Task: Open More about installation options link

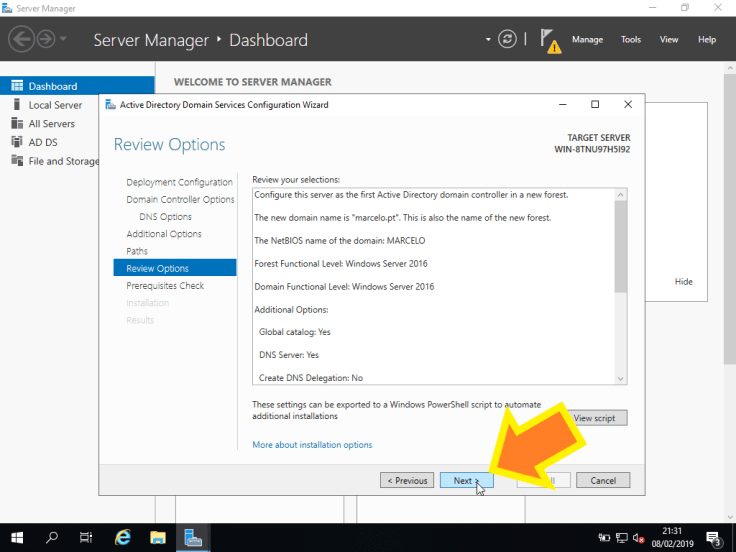Action: [312, 445]
